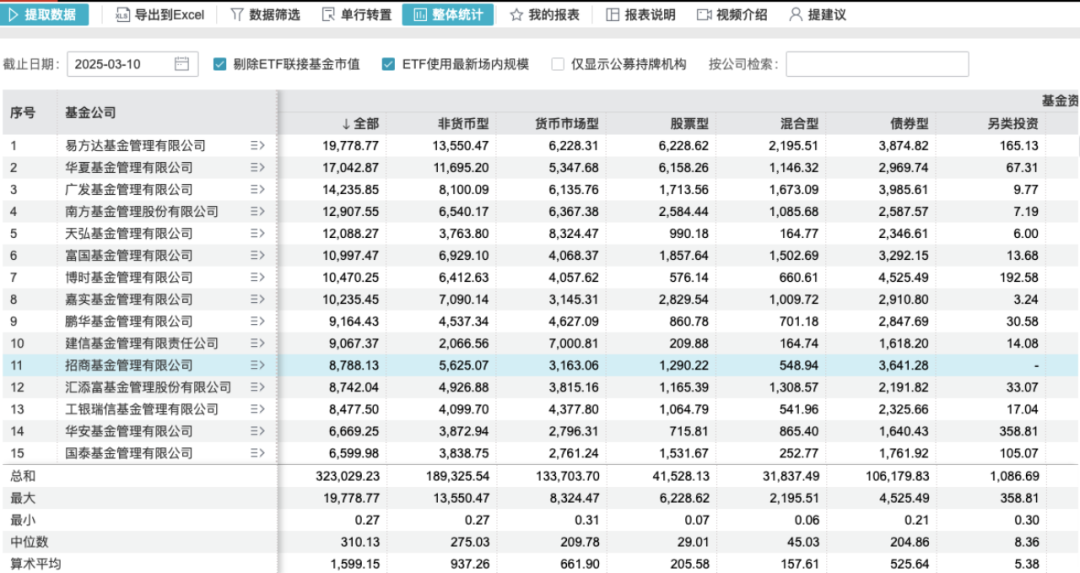Expand row menu for 易方达基金管理有限公司
Screen dimensions: 1080x573
[x=257, y=146]
